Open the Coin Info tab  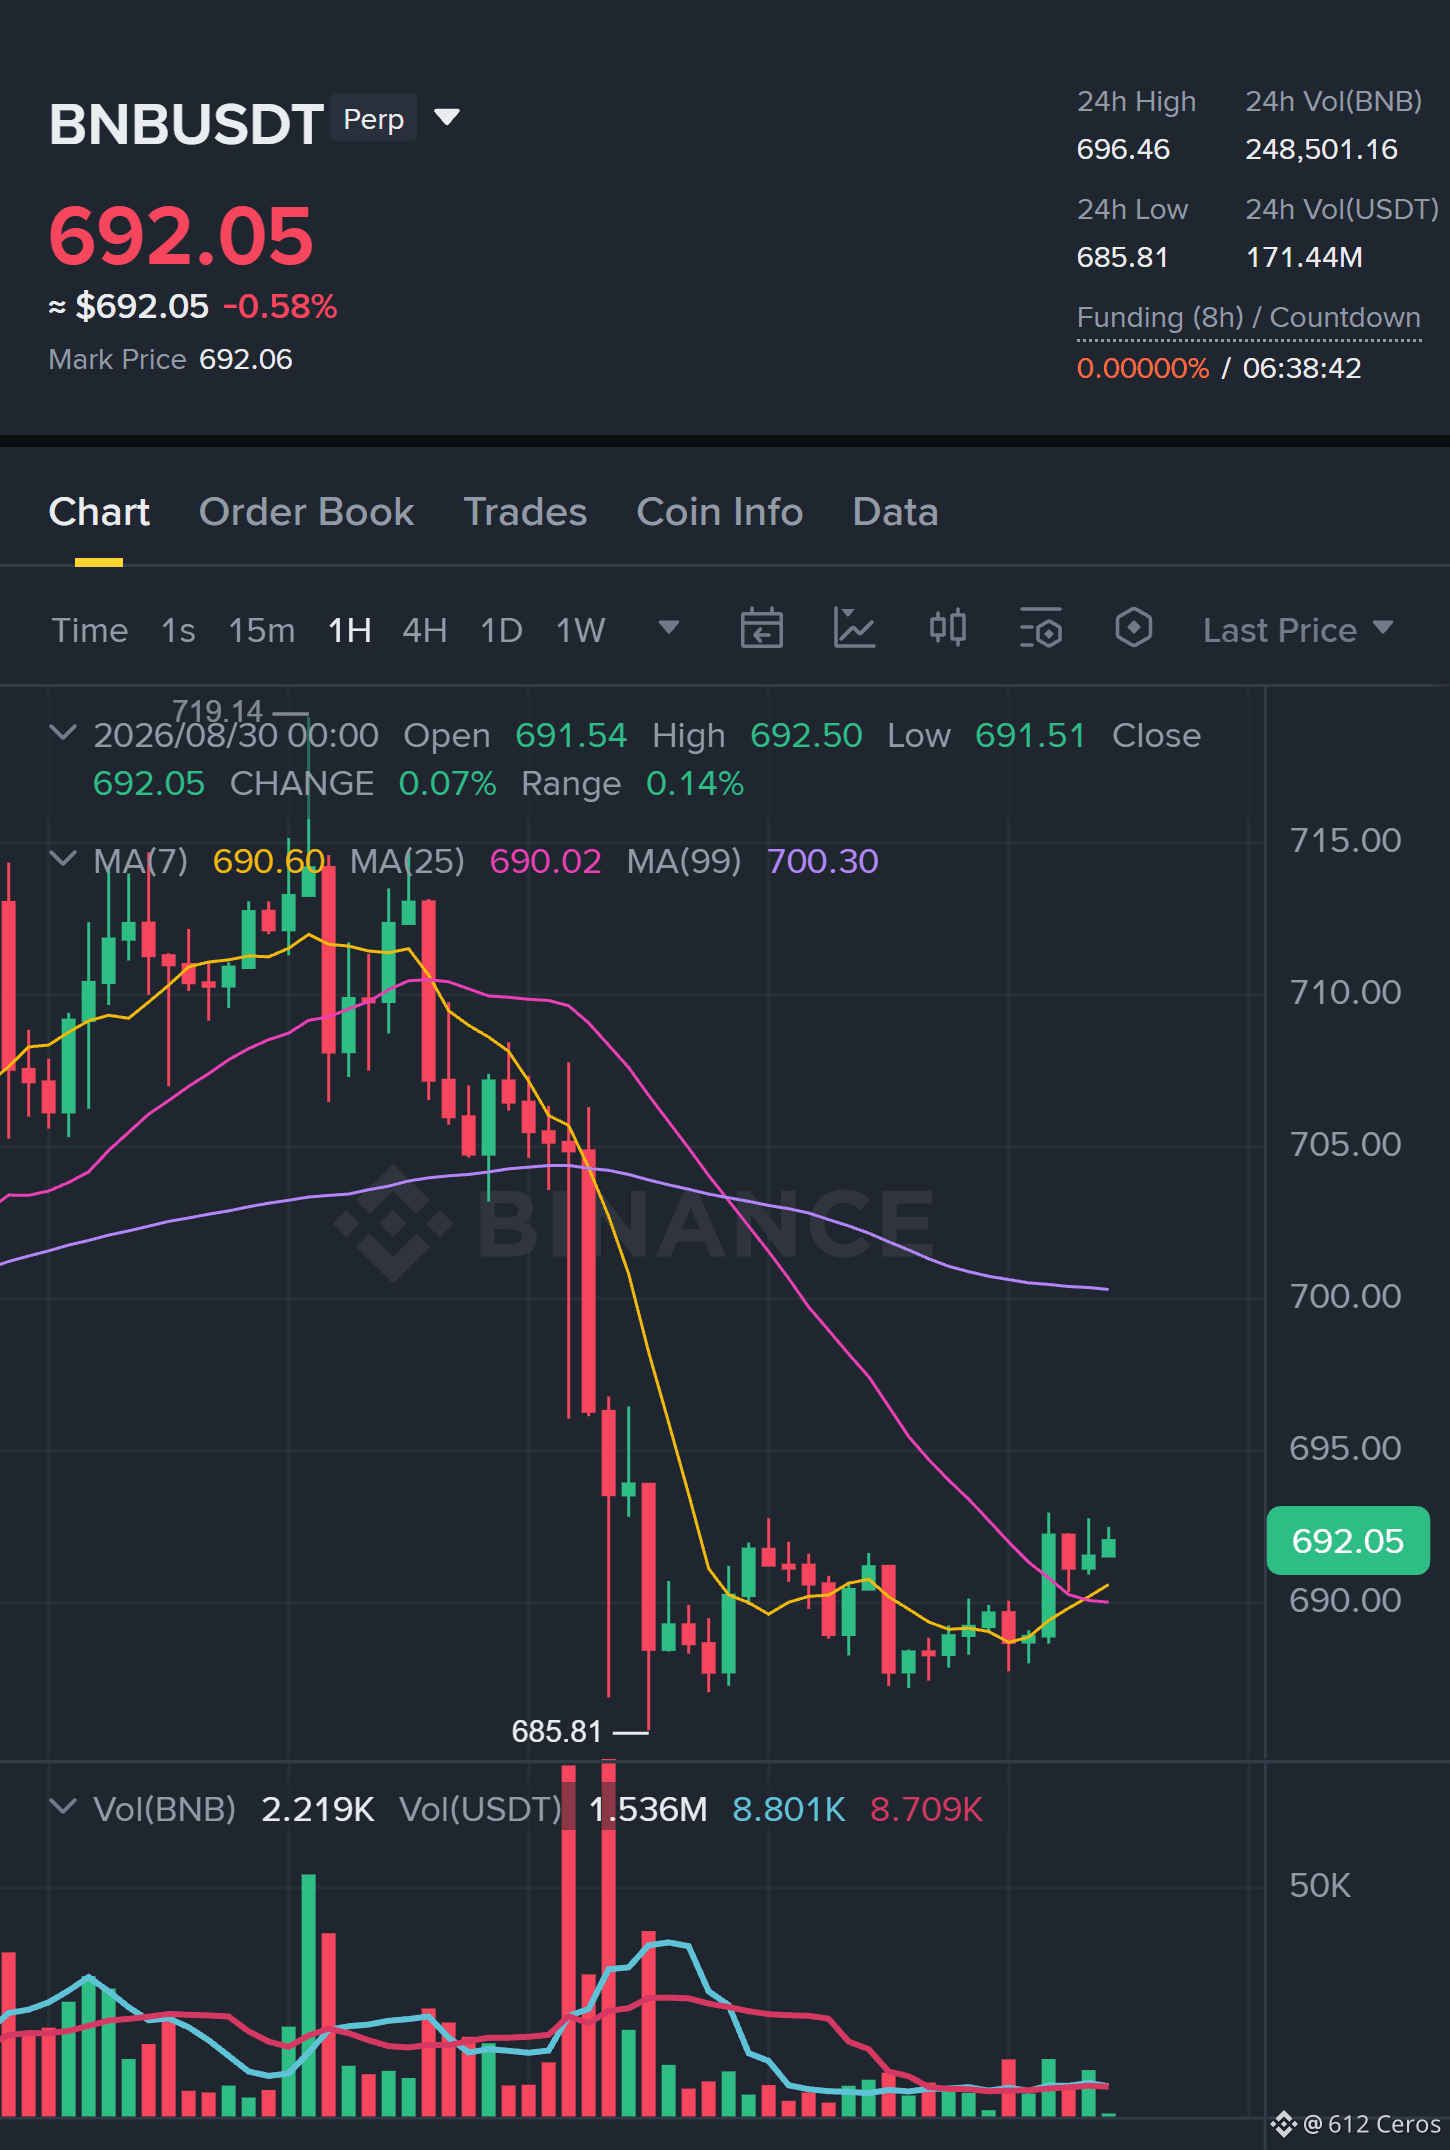click(x=720, y=512)
